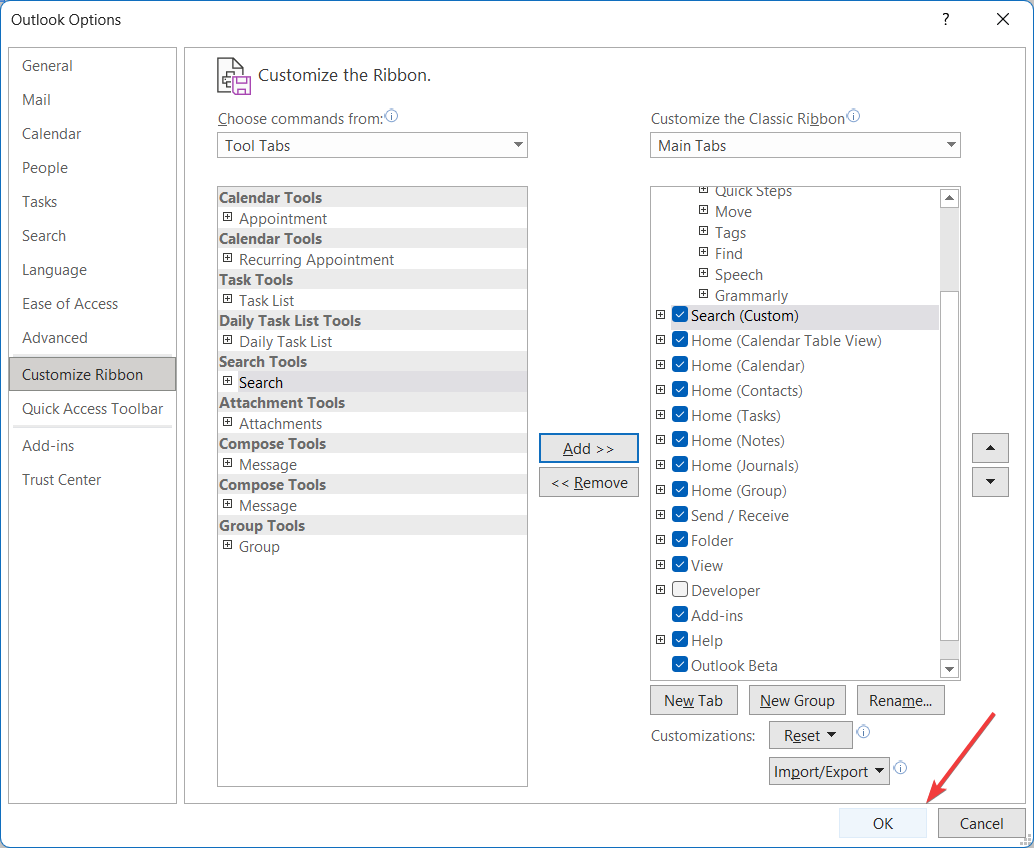Uncheck the Add-ins tab checkbox

pyautogui.click(x=680, y=615)
